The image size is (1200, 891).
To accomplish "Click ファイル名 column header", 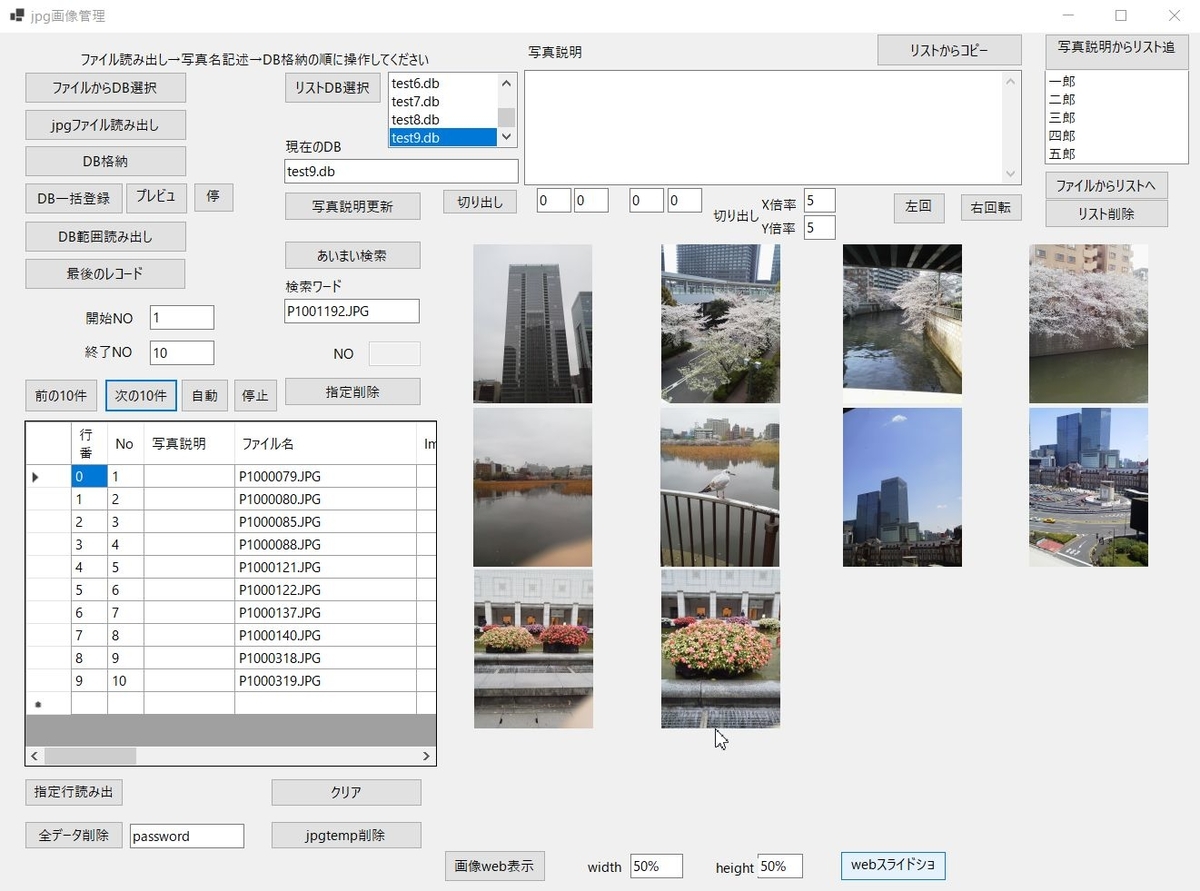I will [325, 443].
